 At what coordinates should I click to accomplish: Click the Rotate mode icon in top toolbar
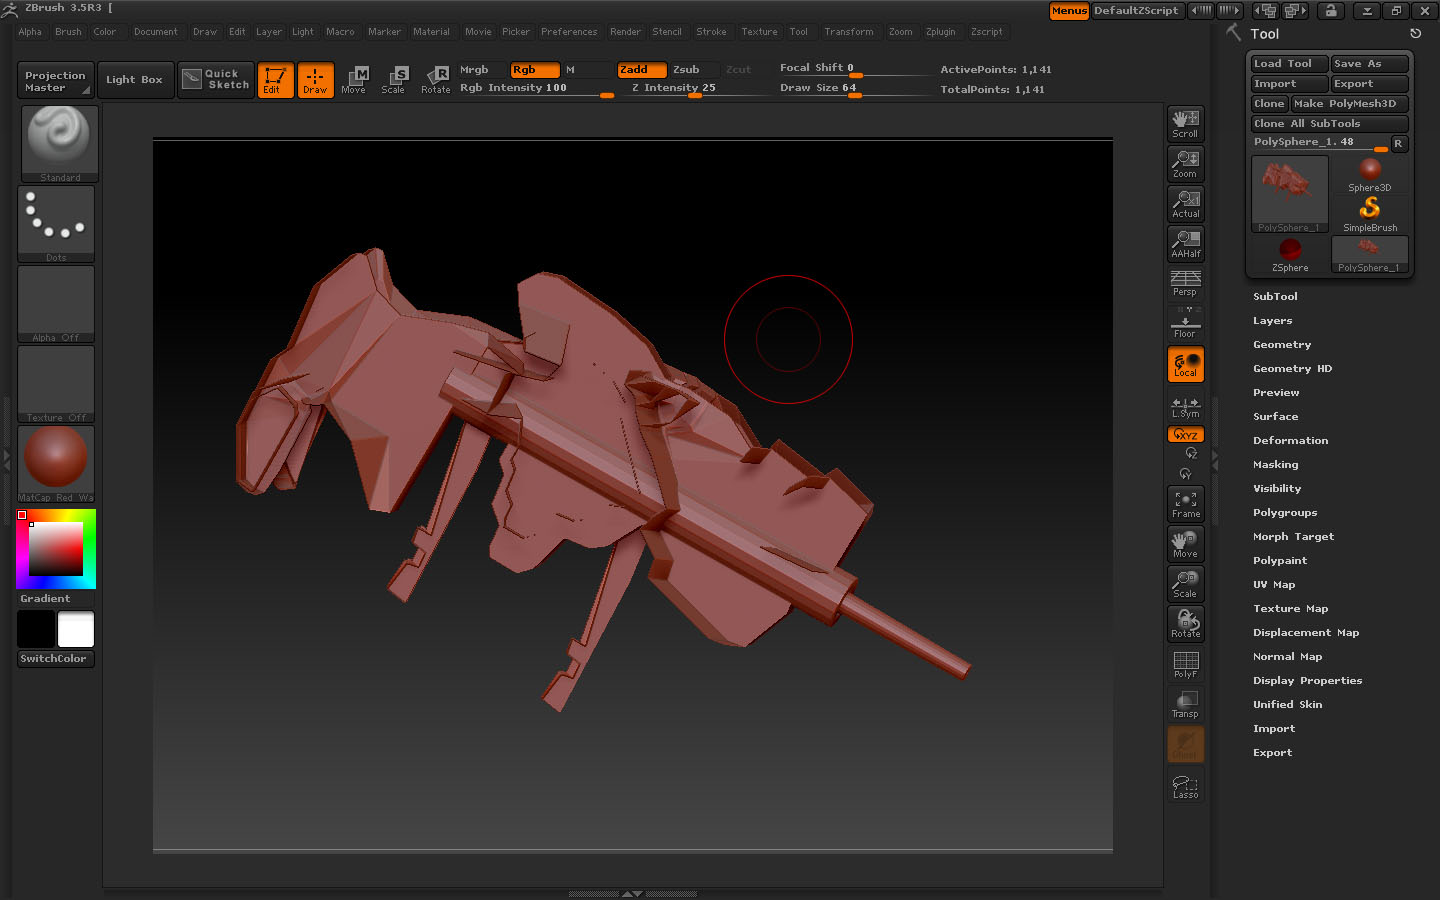click(x=436, y=79)
